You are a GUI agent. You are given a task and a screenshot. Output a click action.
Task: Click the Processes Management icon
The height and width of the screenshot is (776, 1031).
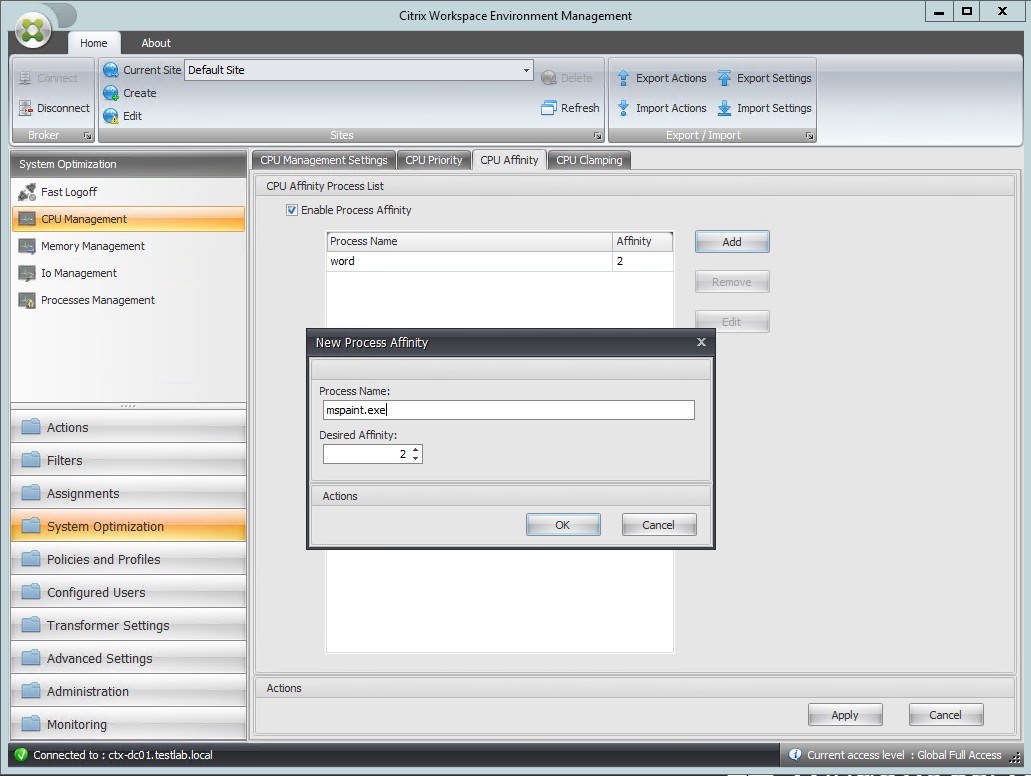tap(27, 301)
